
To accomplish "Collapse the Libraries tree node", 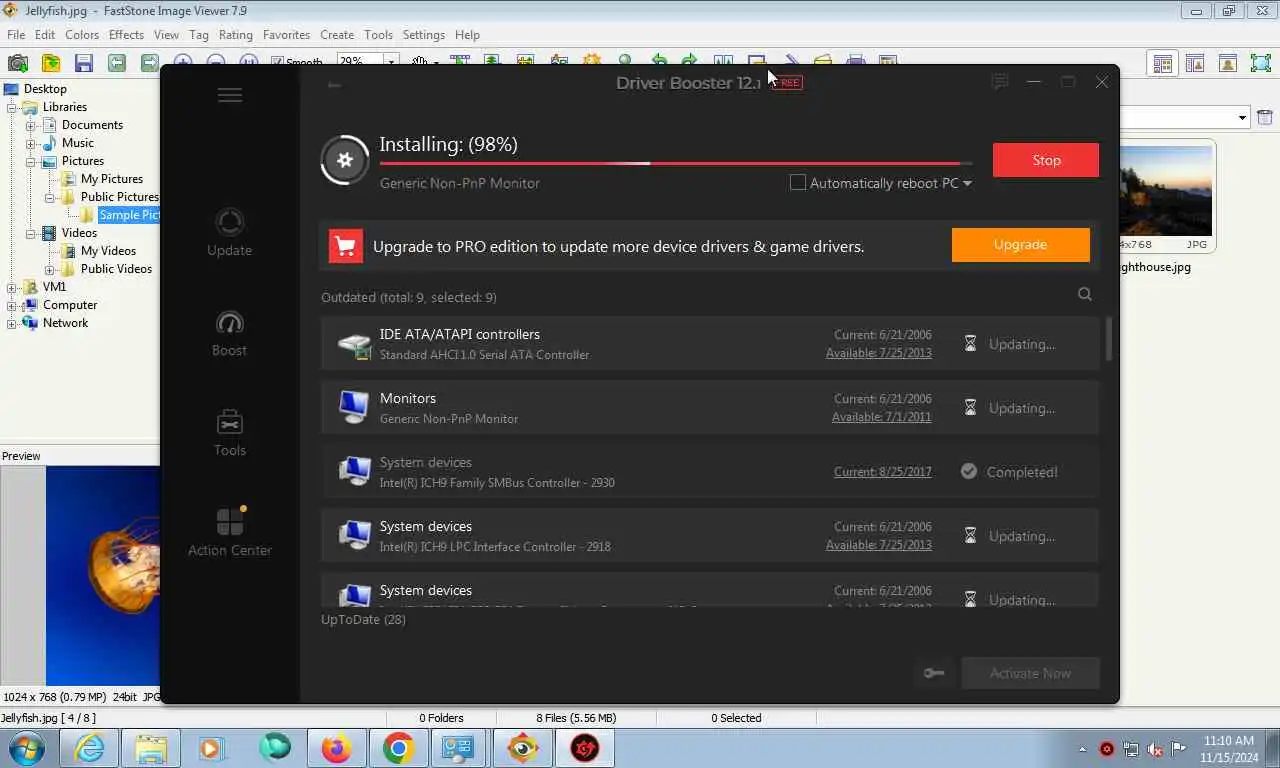I will pos(13,107).
